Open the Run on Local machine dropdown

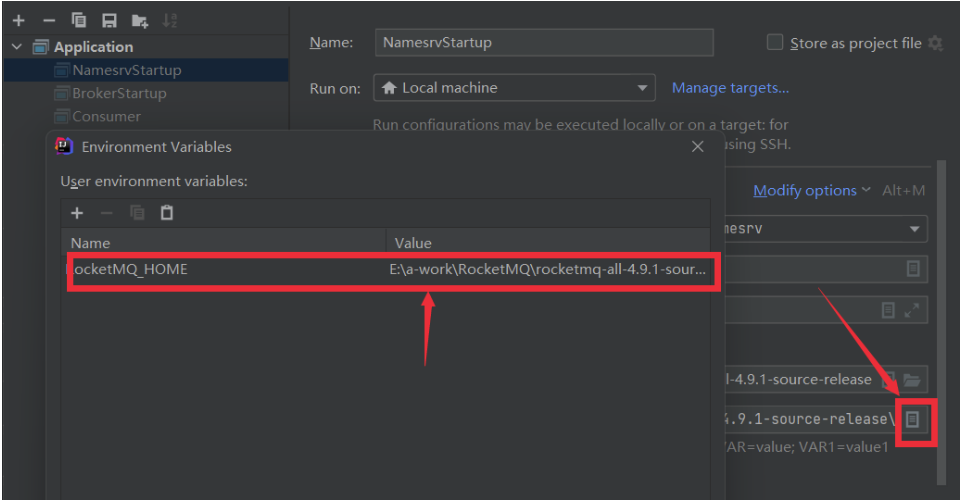click(514, 88)
